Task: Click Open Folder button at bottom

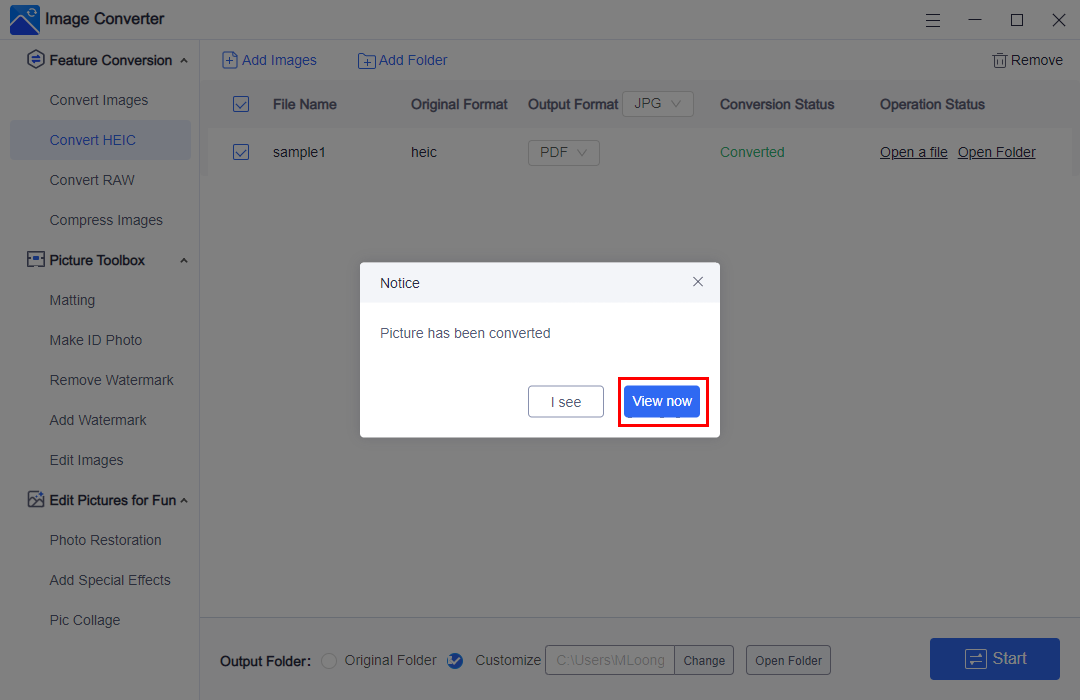Action: [788, 660]
